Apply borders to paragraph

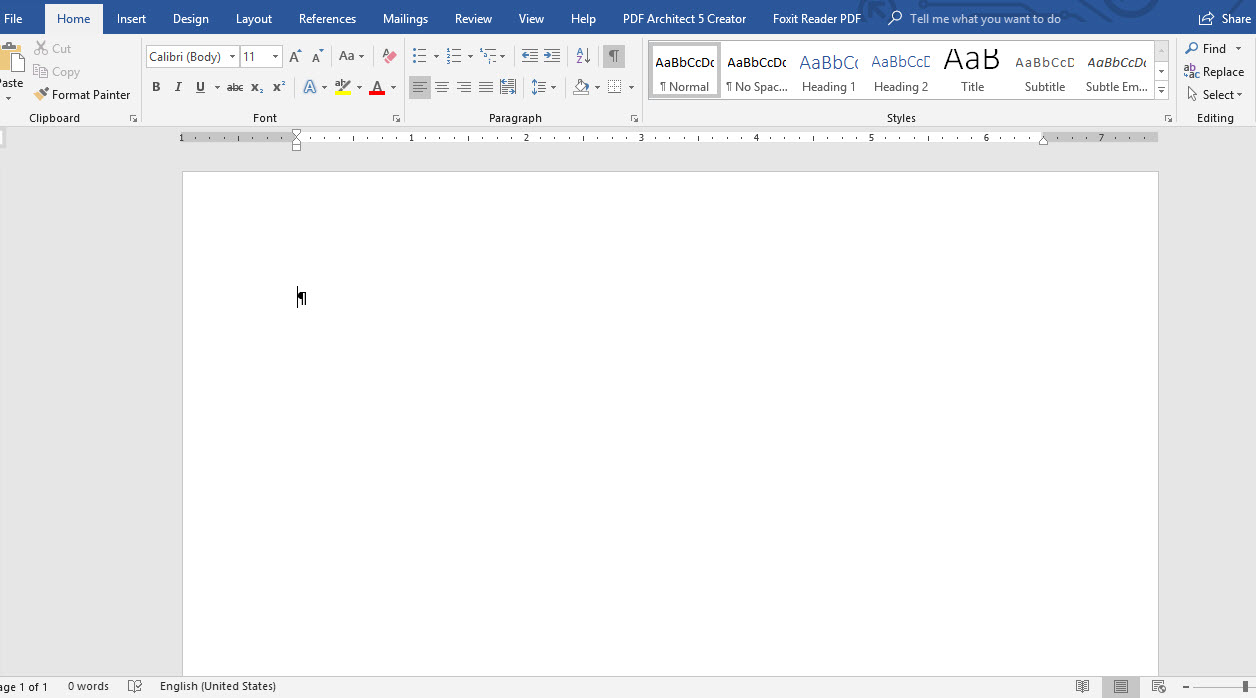point(615,87)
